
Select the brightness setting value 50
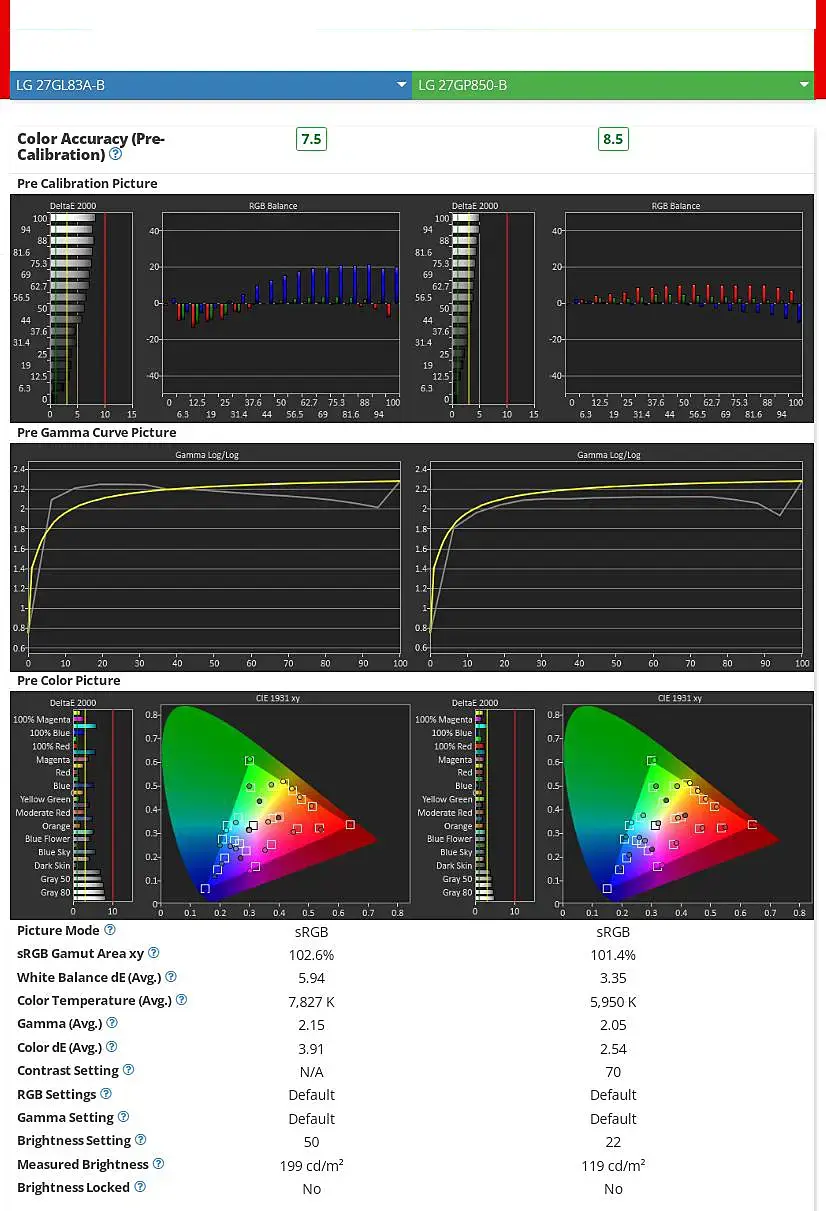click(x=311, y=1142)
